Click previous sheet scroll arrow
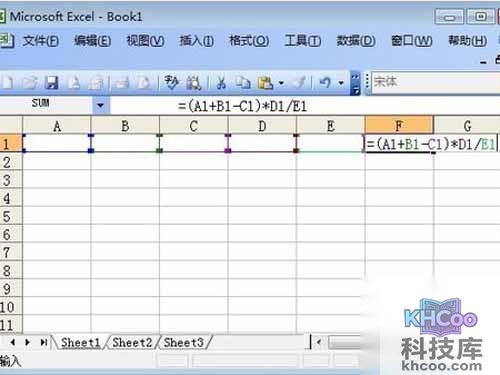Viewport: 500px width, 375px height. [x=13, y=342]
